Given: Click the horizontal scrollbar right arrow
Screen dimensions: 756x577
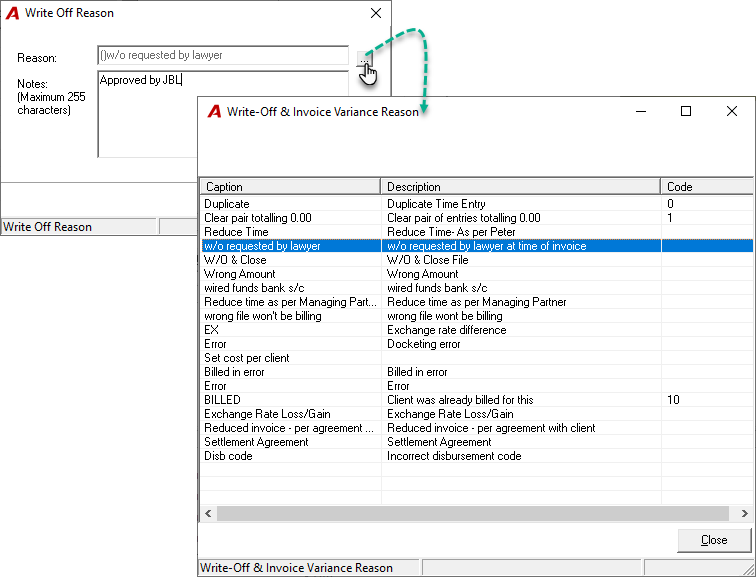Looking at the screenshot, I should [x=744, y=513].
